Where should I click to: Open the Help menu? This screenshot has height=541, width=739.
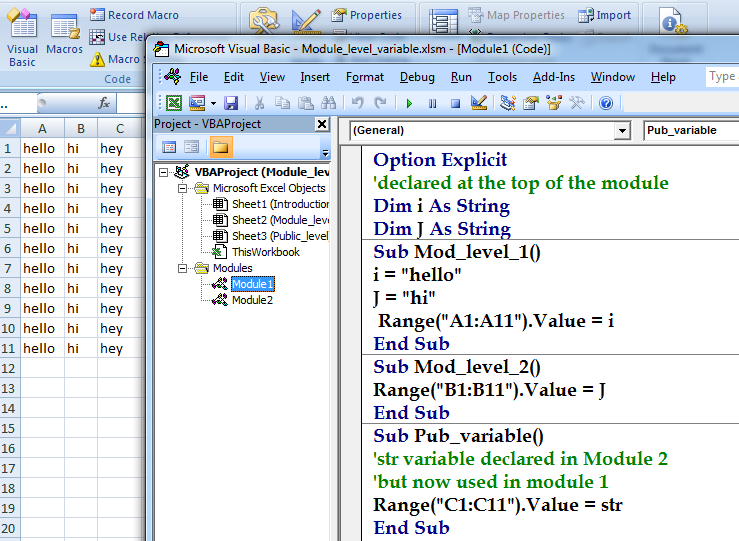(x=663, y=77)
